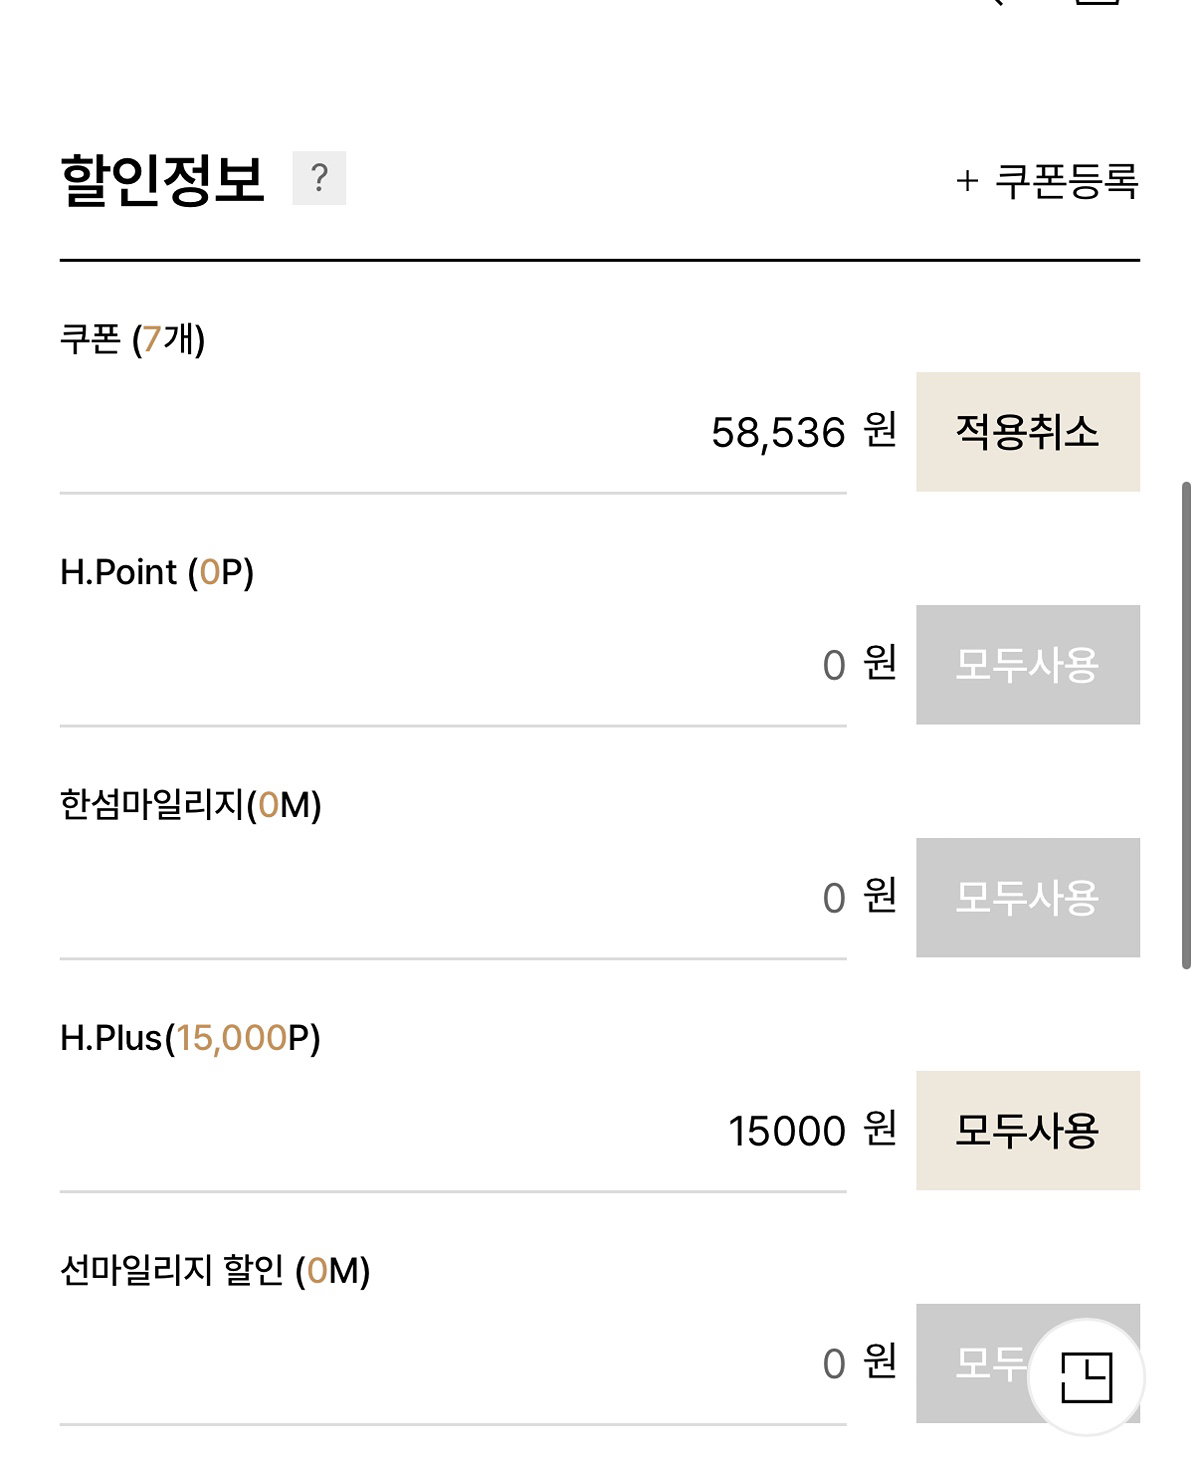Viewport: 1200px width, 1458px height.
Task: Use all H.Plus points with 모두사용
Action: click(x=1028, y=1131)
